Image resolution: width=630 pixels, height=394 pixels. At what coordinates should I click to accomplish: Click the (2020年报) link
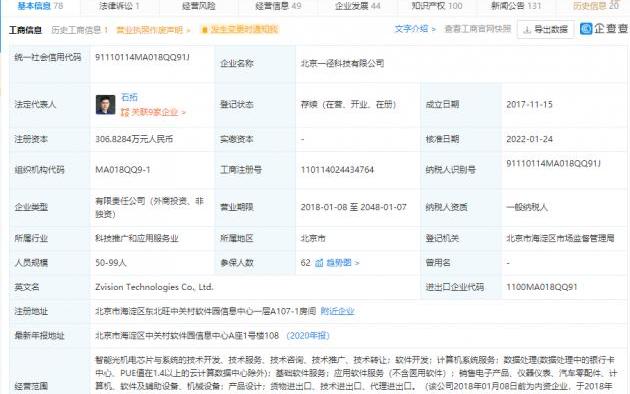(x=308, y=335)
